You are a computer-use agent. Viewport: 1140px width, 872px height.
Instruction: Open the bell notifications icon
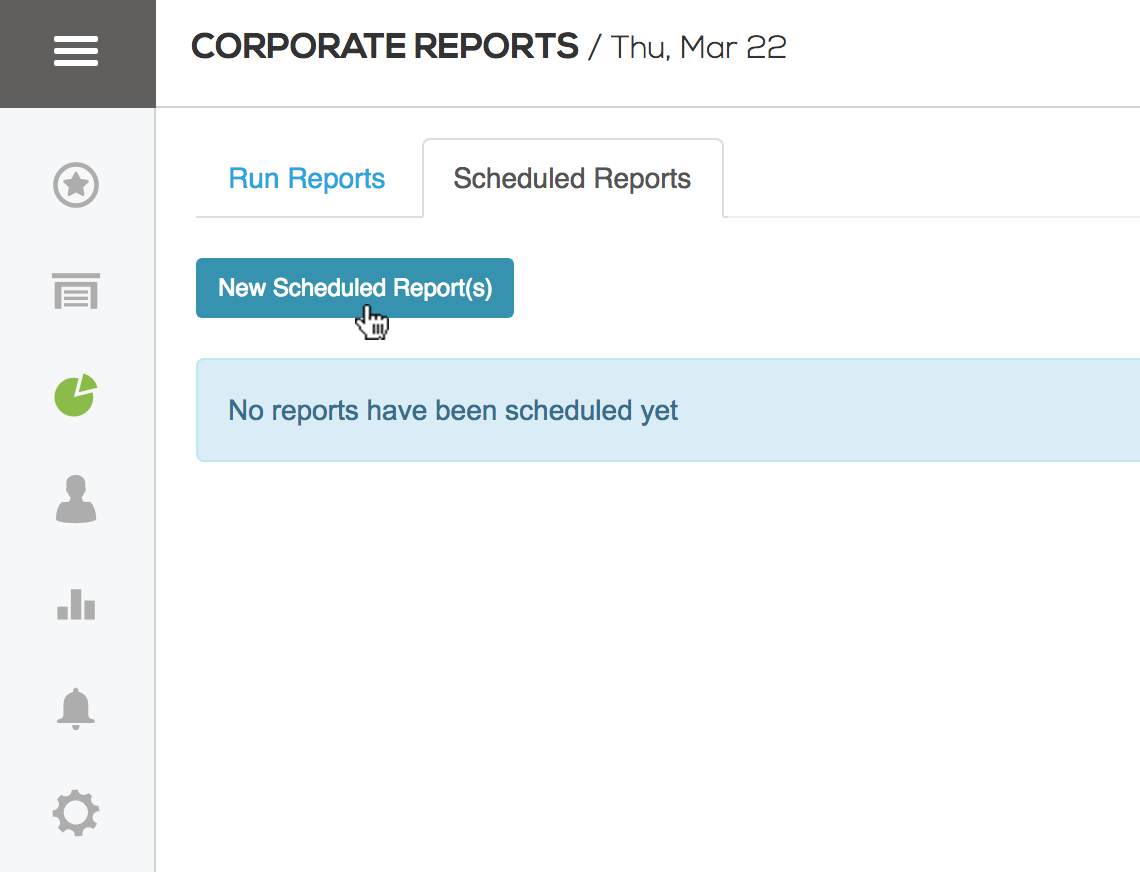coord(76,708)
